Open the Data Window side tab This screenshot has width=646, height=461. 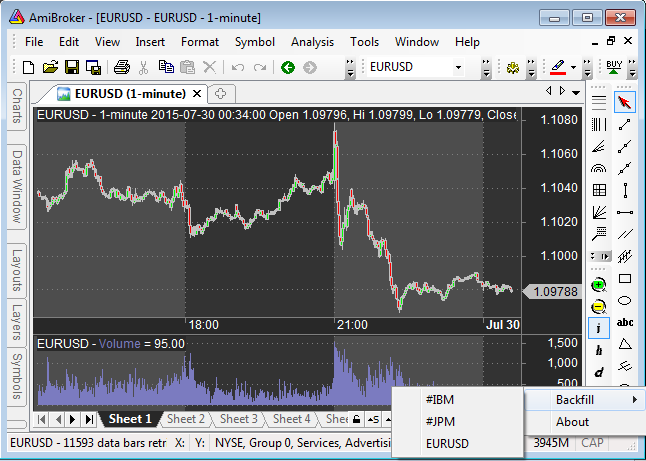tap(17, 186)
